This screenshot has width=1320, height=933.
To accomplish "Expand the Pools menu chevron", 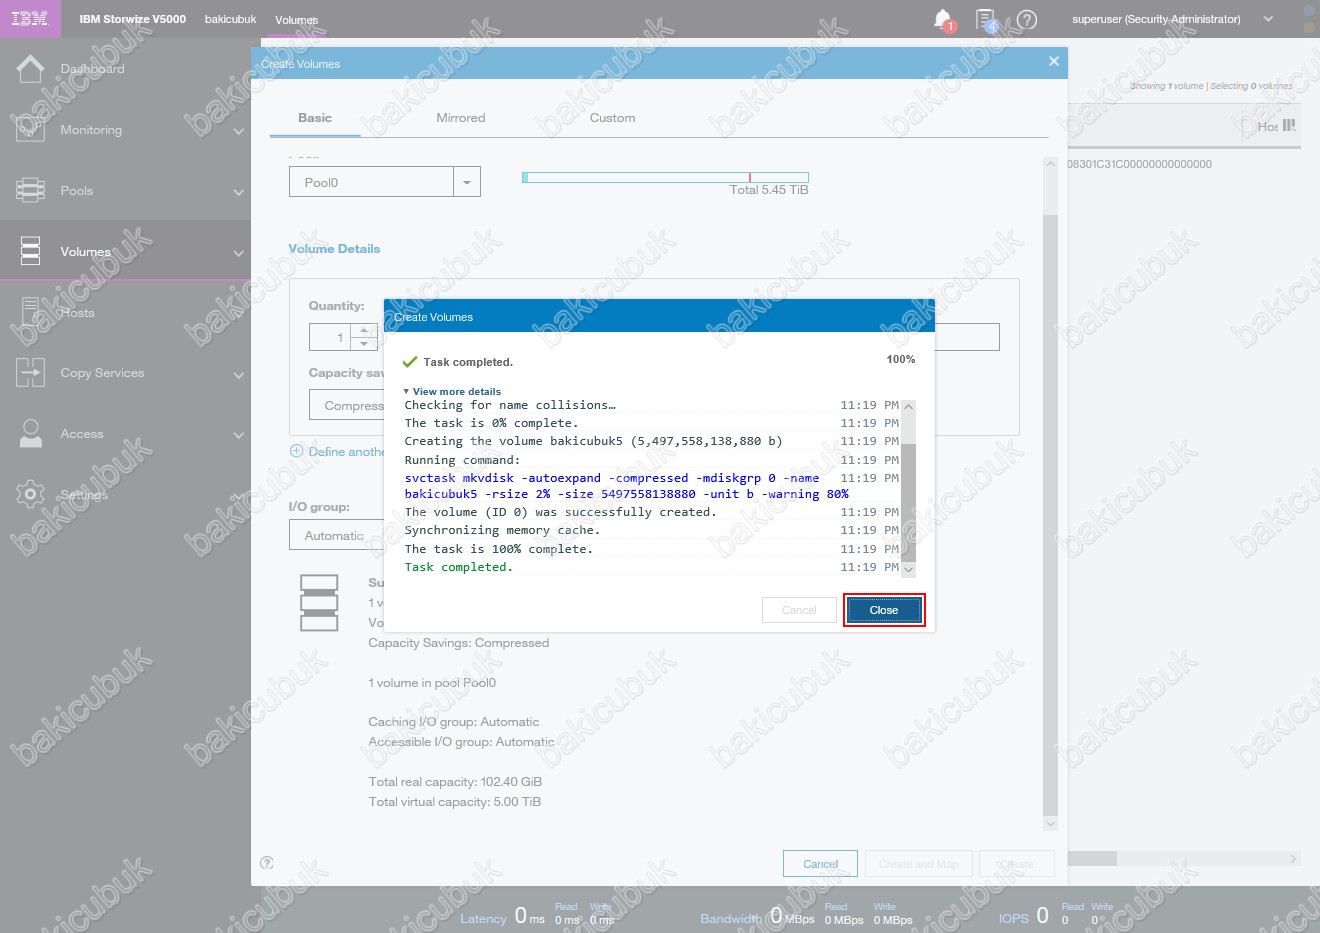I will click(x=238, y=192).
